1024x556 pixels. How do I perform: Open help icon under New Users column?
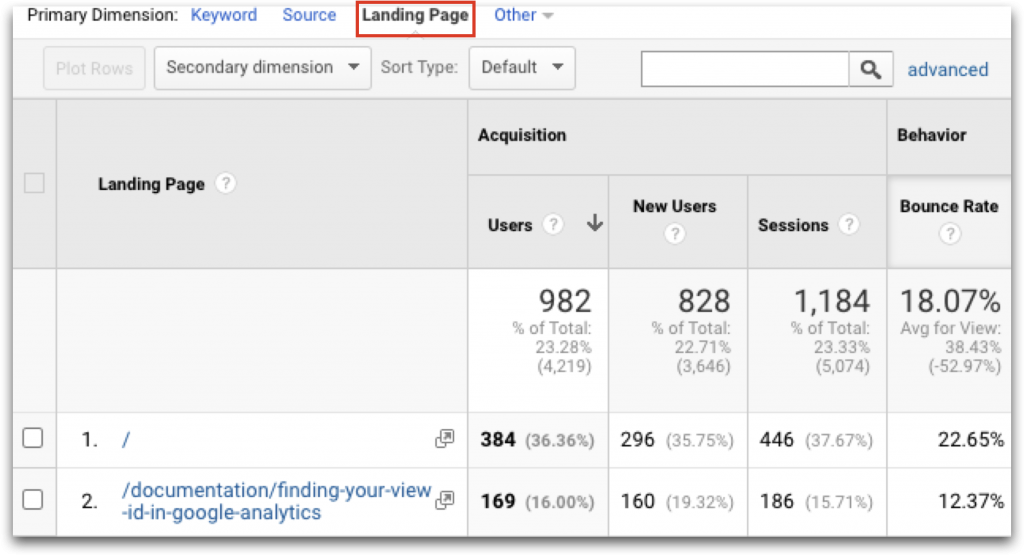pos(675,233)
